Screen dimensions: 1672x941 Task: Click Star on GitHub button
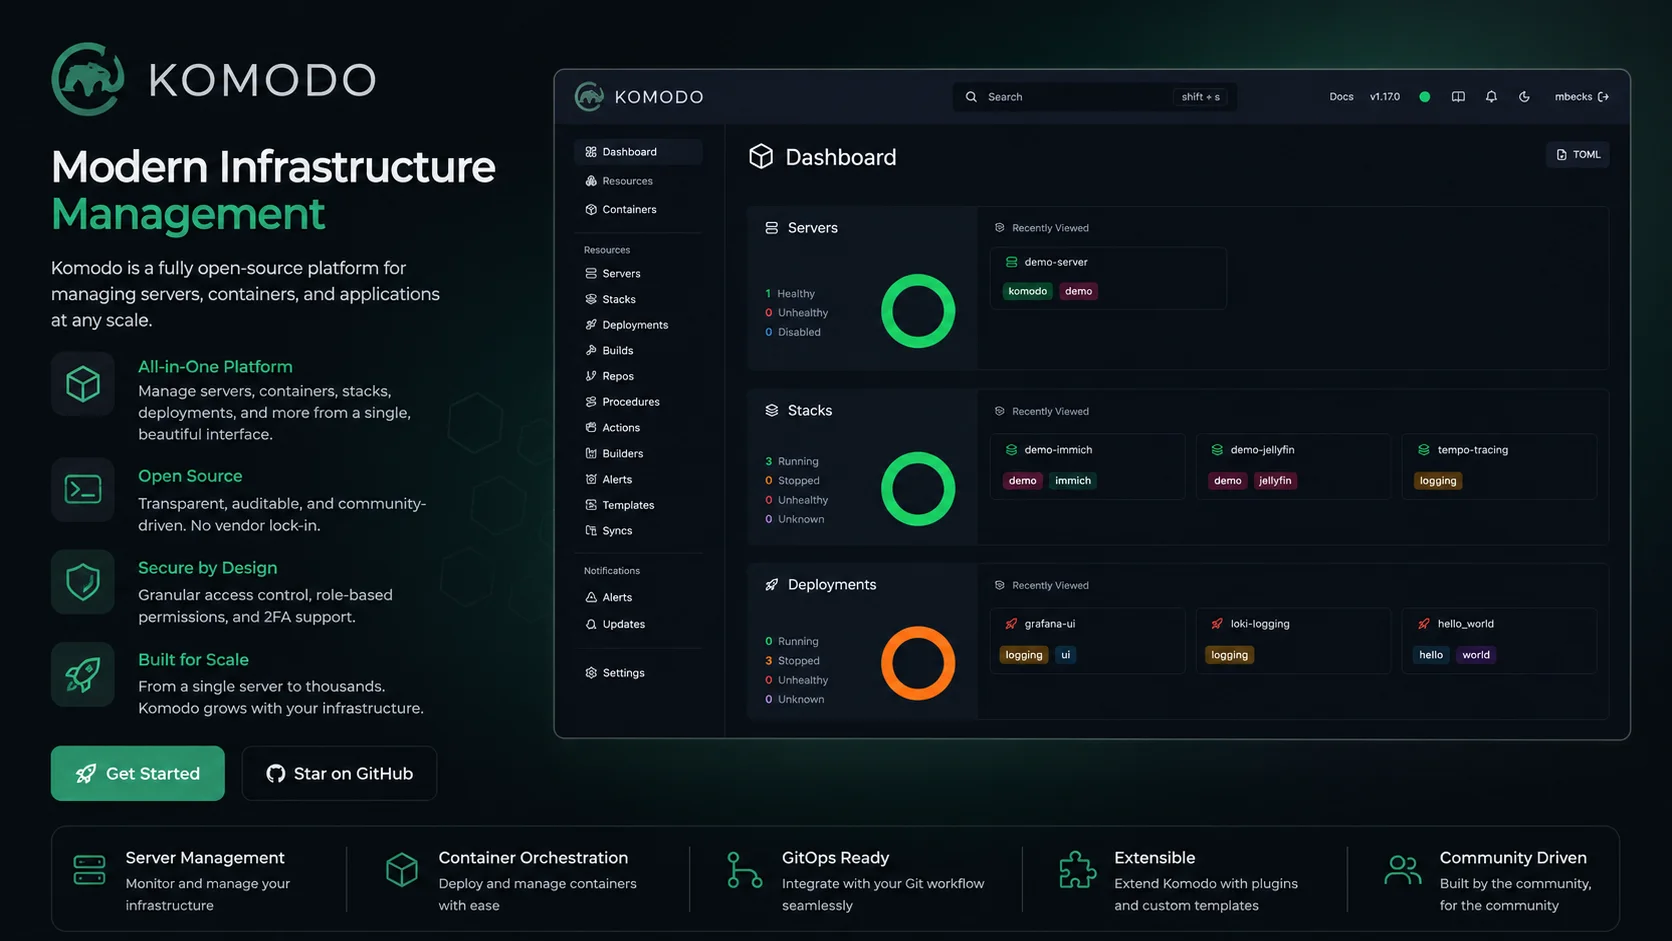point(339,773)
